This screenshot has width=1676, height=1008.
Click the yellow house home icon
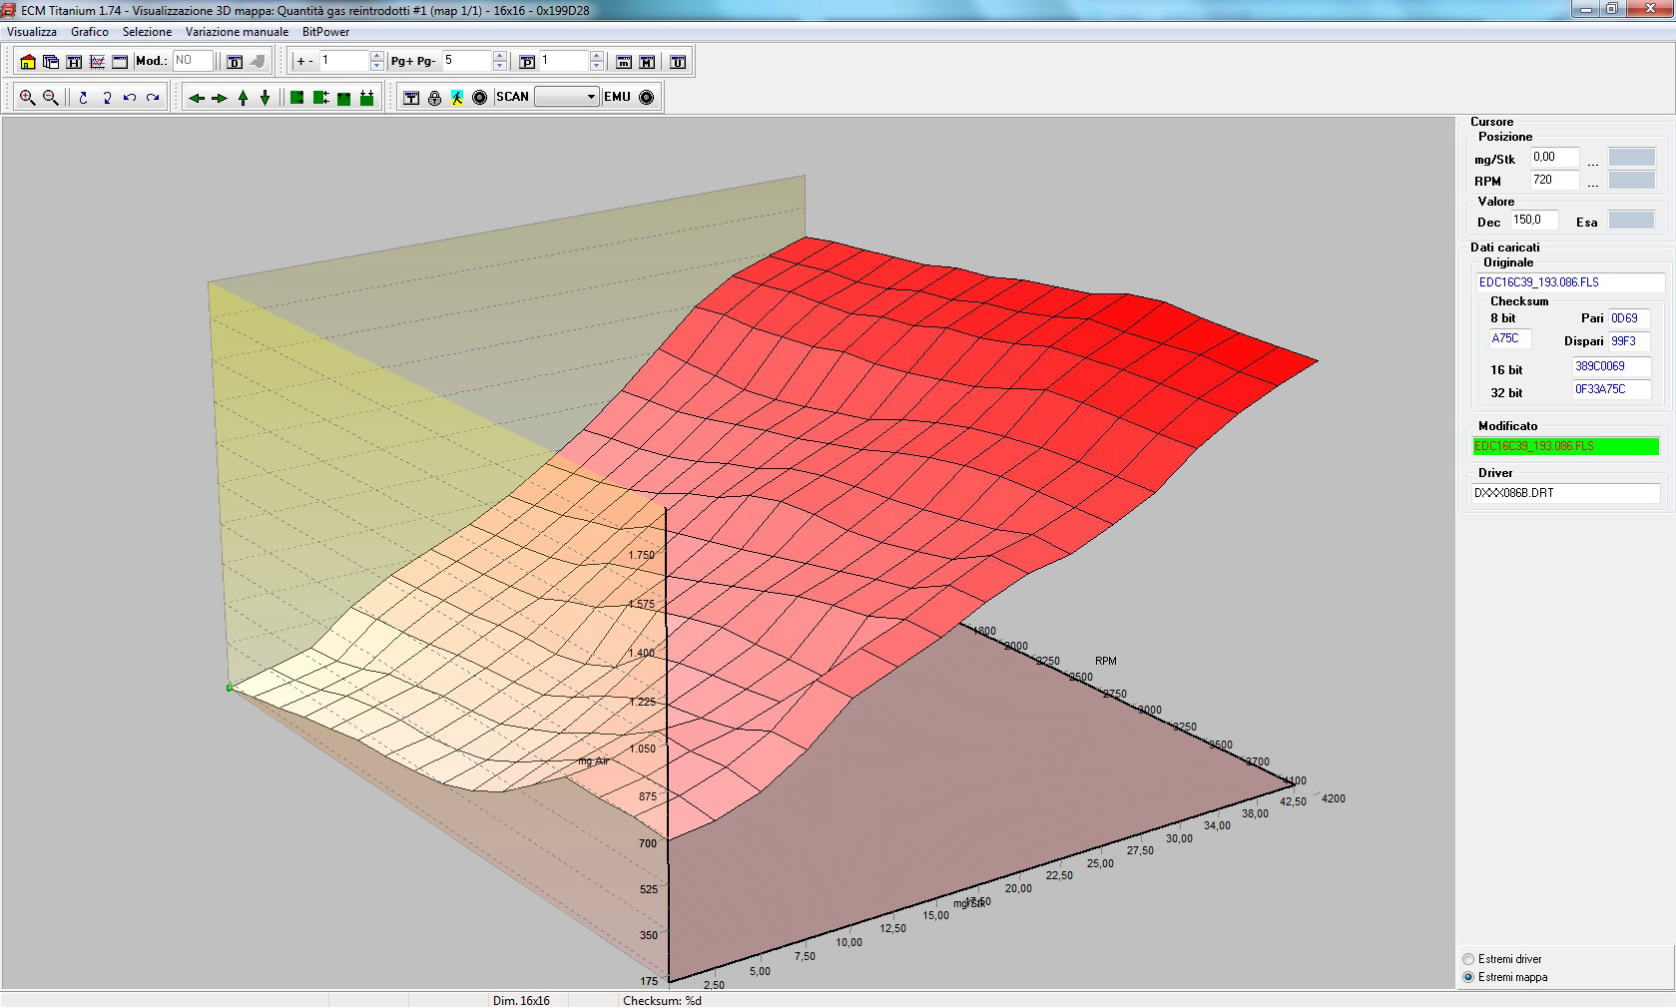(28, 62)
